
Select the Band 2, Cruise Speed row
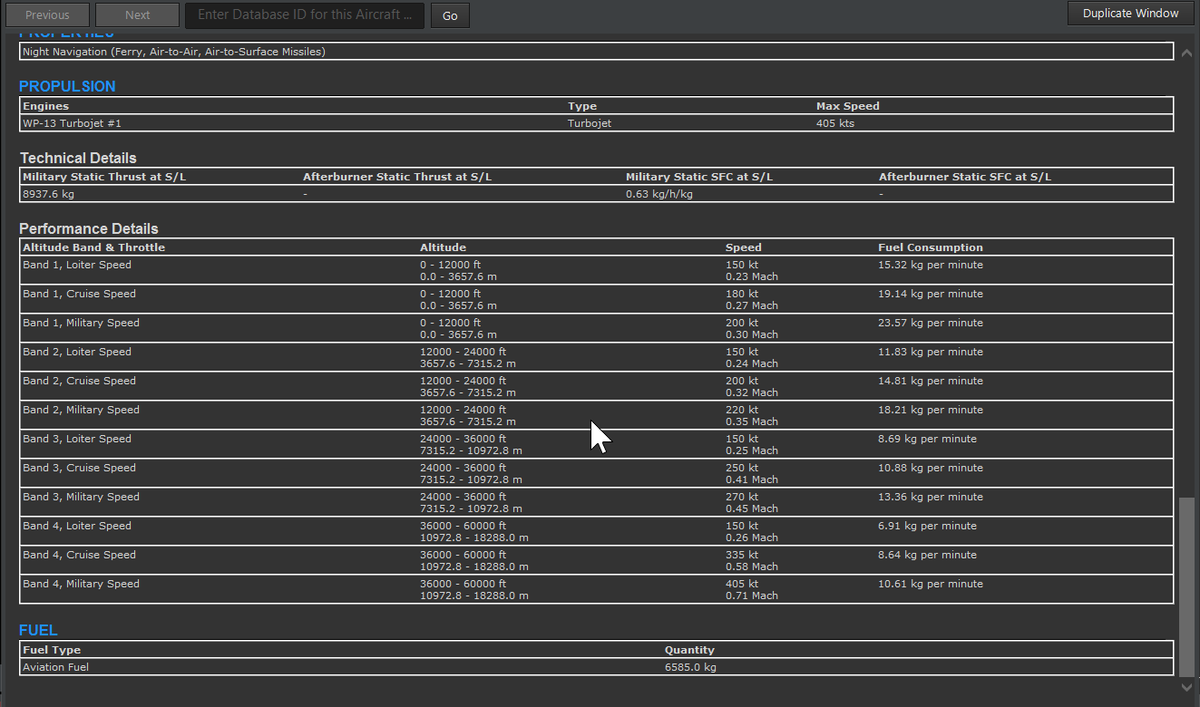click(596, 387)
